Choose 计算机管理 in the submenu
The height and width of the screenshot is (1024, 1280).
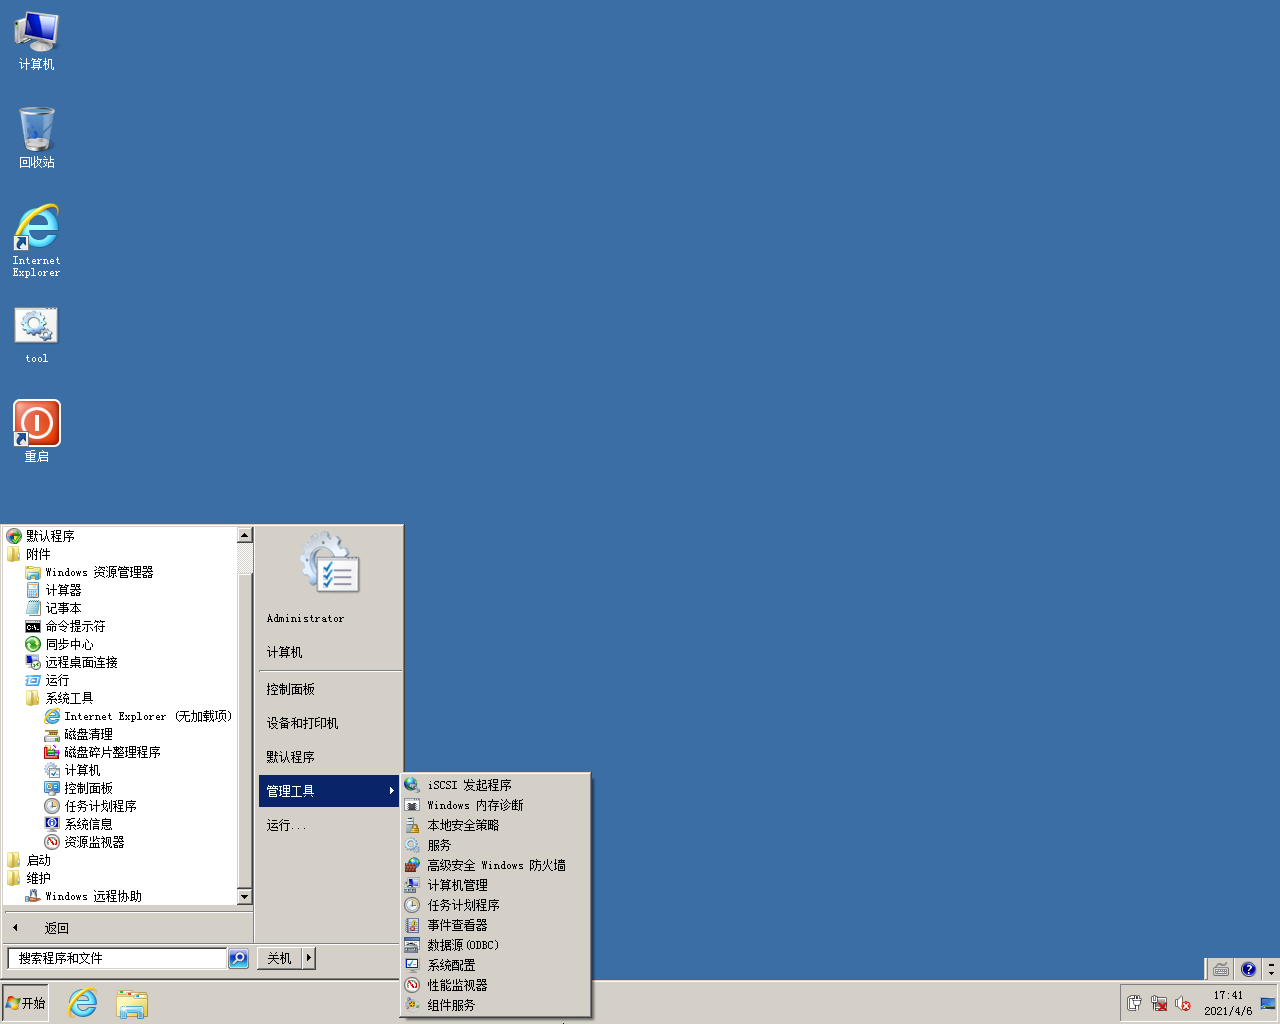[x=457, y=885]
